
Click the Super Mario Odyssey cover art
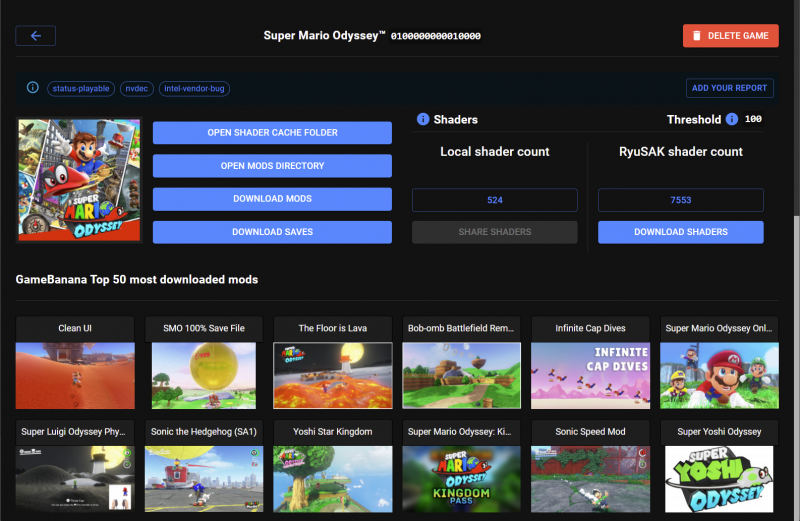tap(79, 180)
